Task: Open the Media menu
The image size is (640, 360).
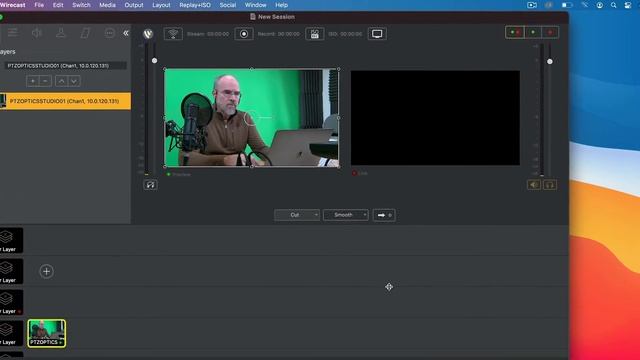Action: click(x=107, y=5)
